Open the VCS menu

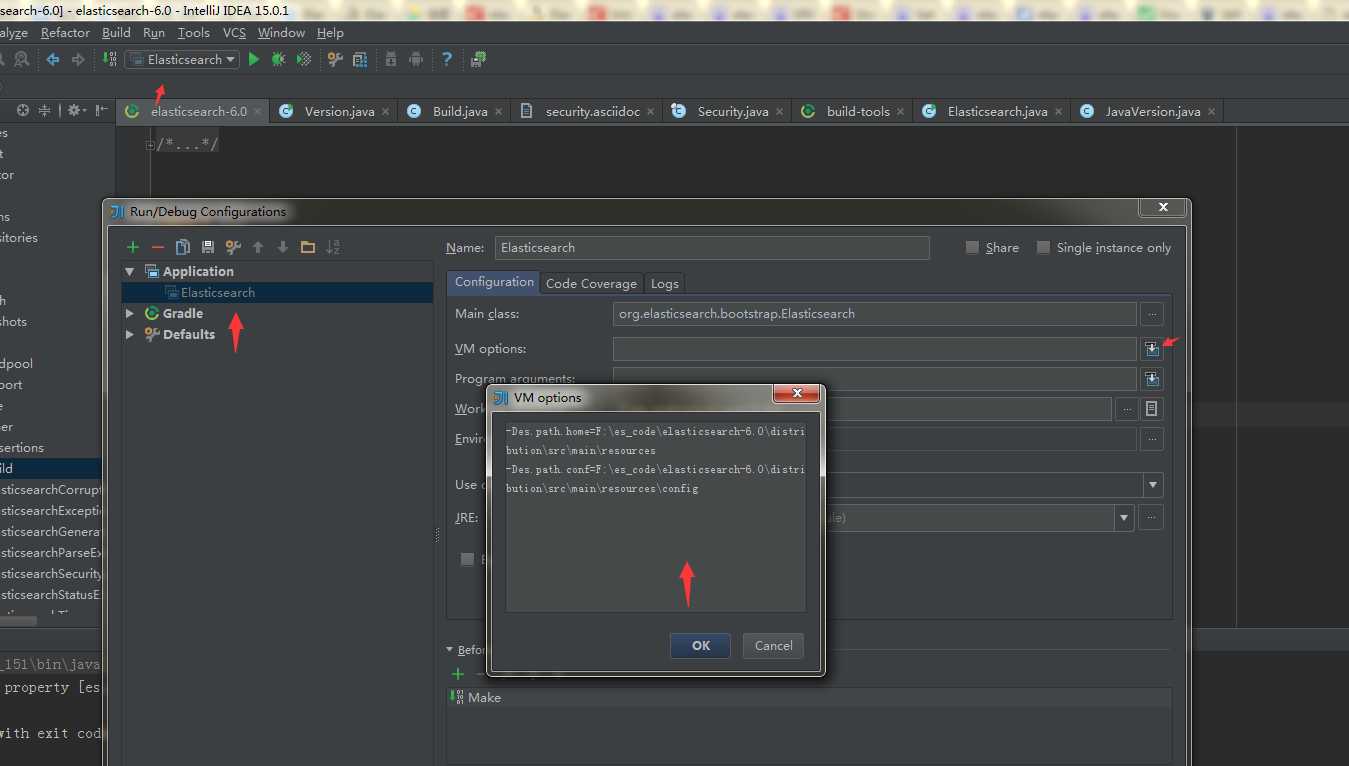[234, 33]
